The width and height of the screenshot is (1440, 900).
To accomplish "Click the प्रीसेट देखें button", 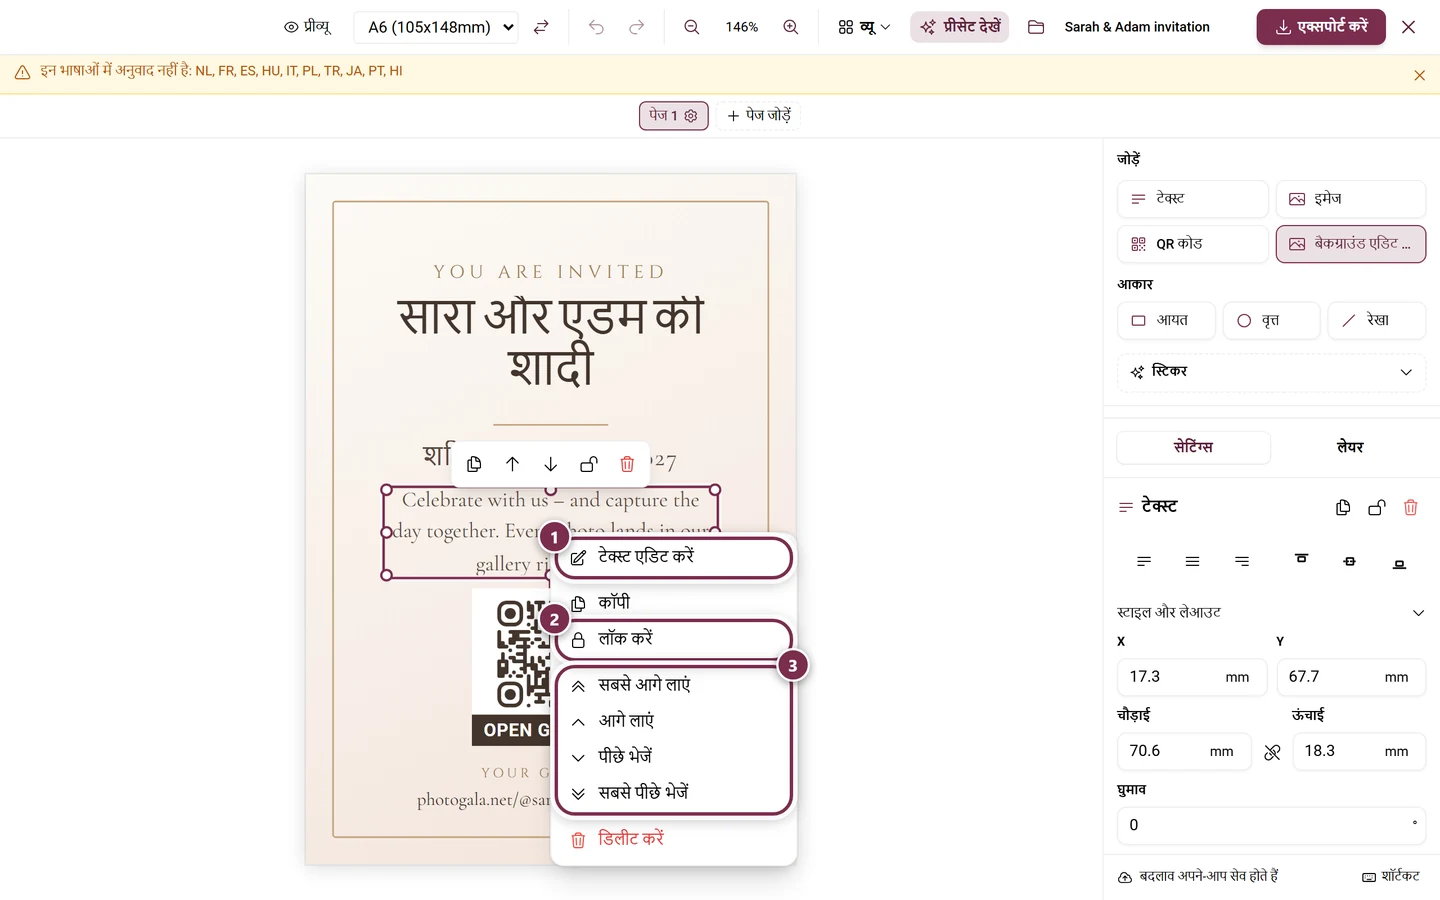I will (x=960, y=27).
